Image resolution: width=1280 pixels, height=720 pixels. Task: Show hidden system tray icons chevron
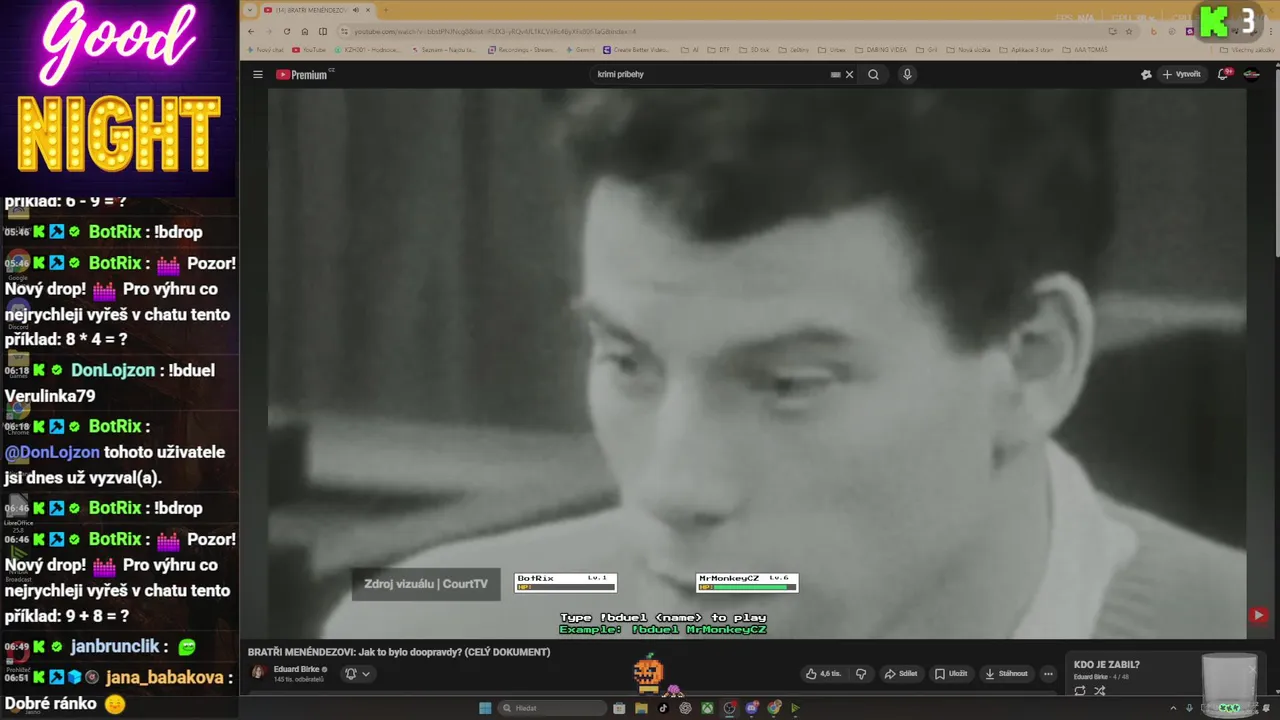click(1173, 708)
